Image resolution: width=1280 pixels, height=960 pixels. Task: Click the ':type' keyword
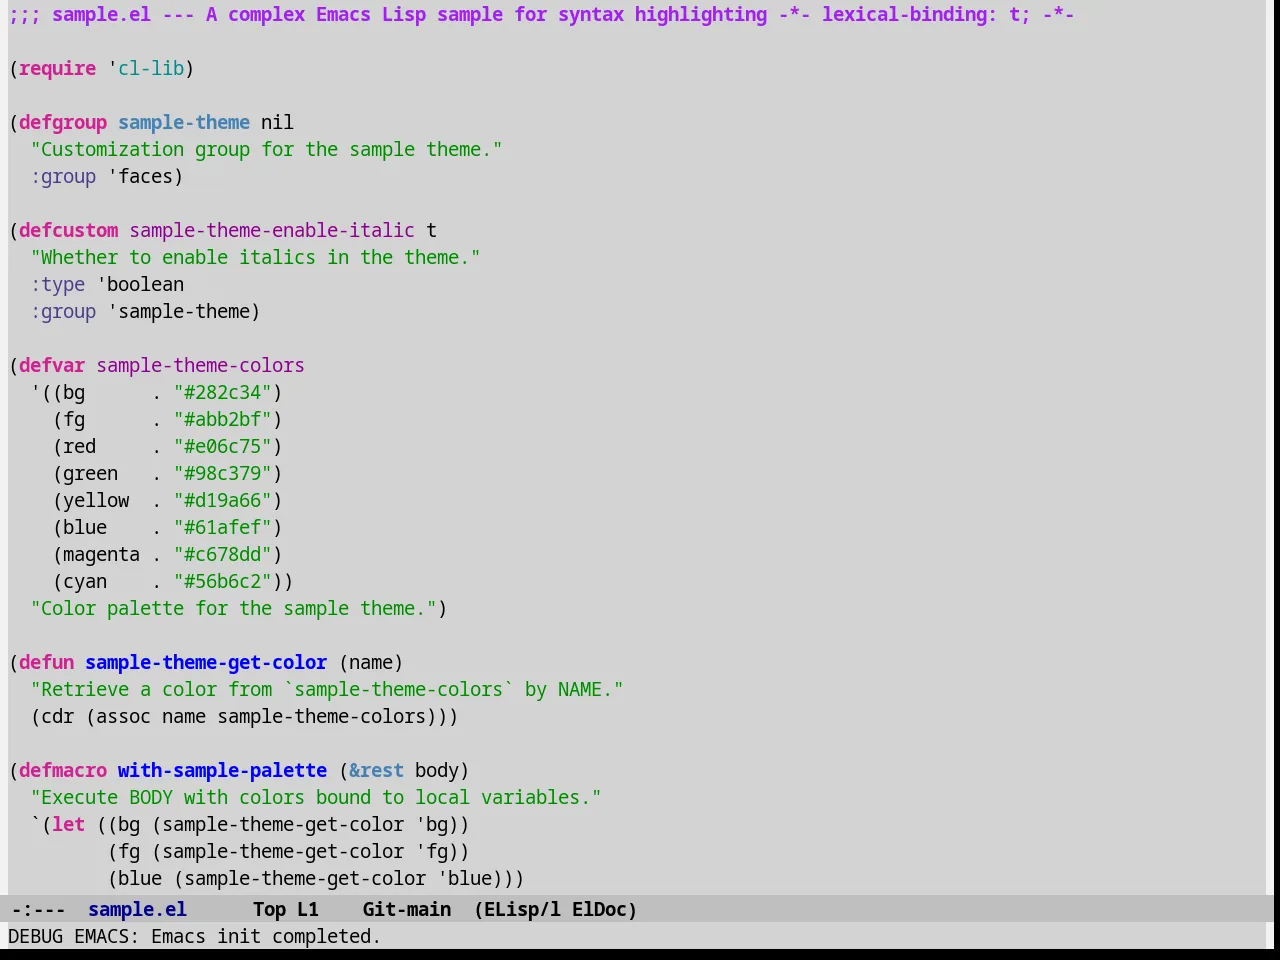[57, 284]
